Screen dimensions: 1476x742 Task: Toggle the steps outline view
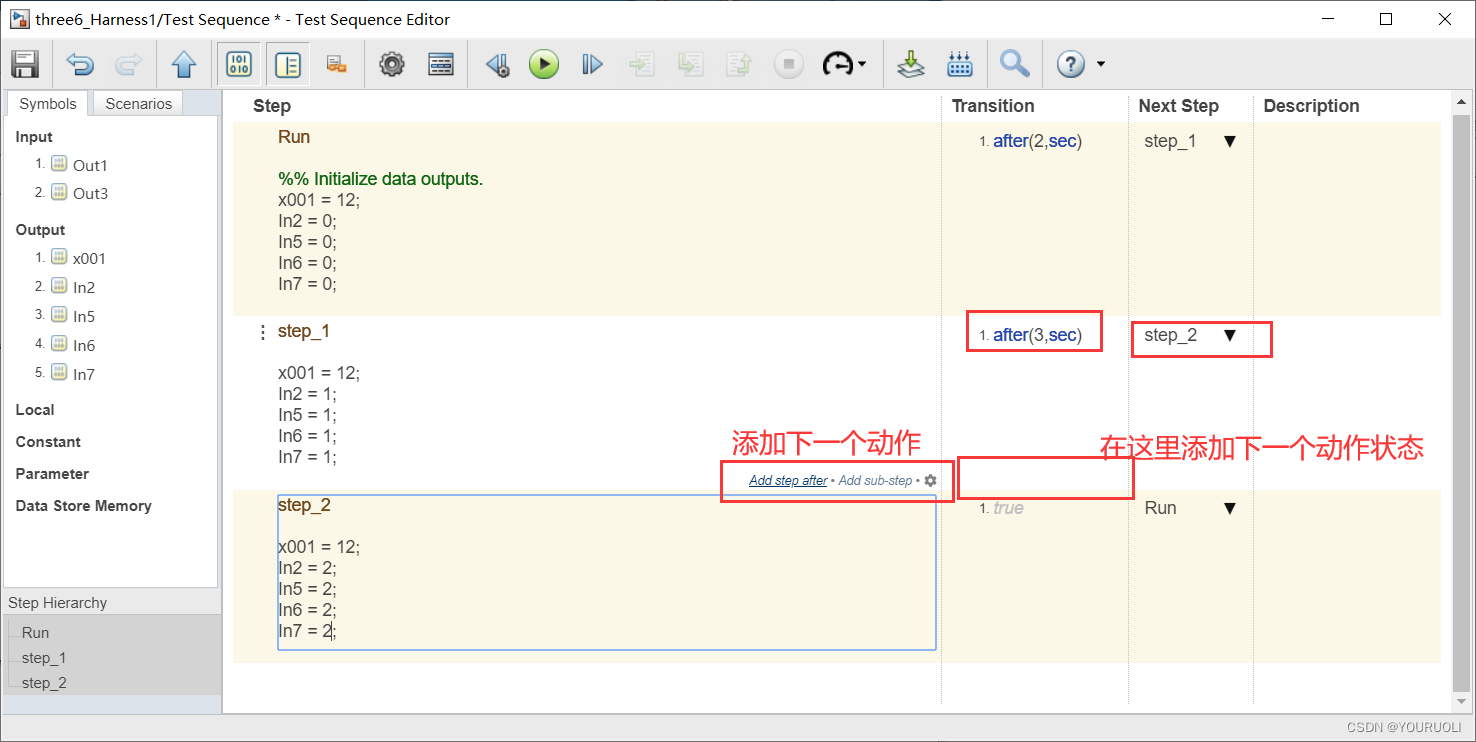(287, 63)
